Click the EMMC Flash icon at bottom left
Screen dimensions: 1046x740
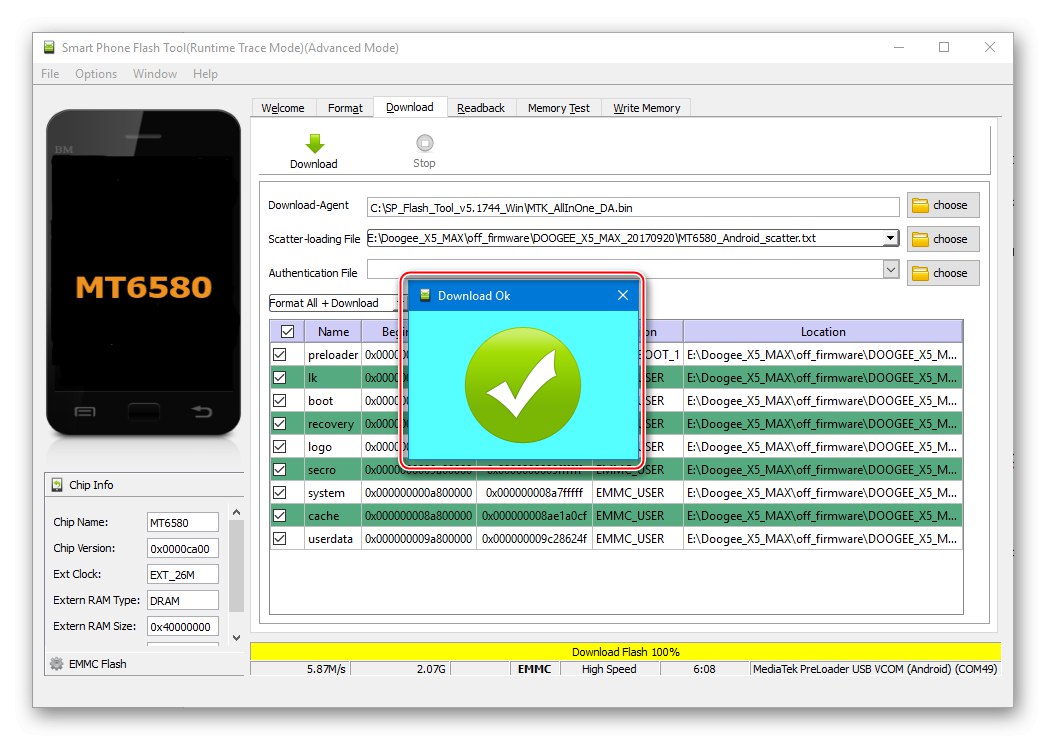tap(57, 663)
